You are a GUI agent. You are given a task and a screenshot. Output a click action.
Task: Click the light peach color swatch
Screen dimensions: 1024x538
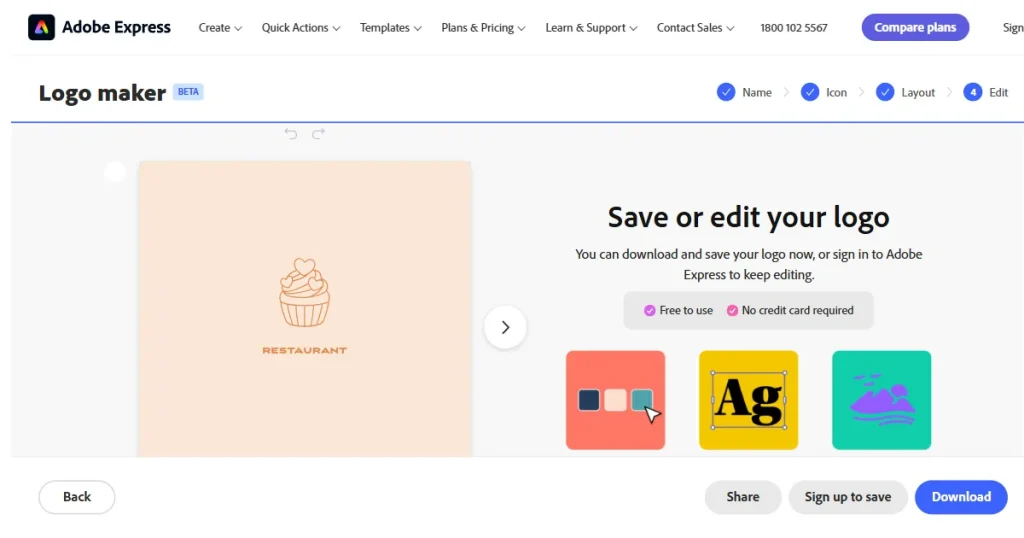click(615, 400)
